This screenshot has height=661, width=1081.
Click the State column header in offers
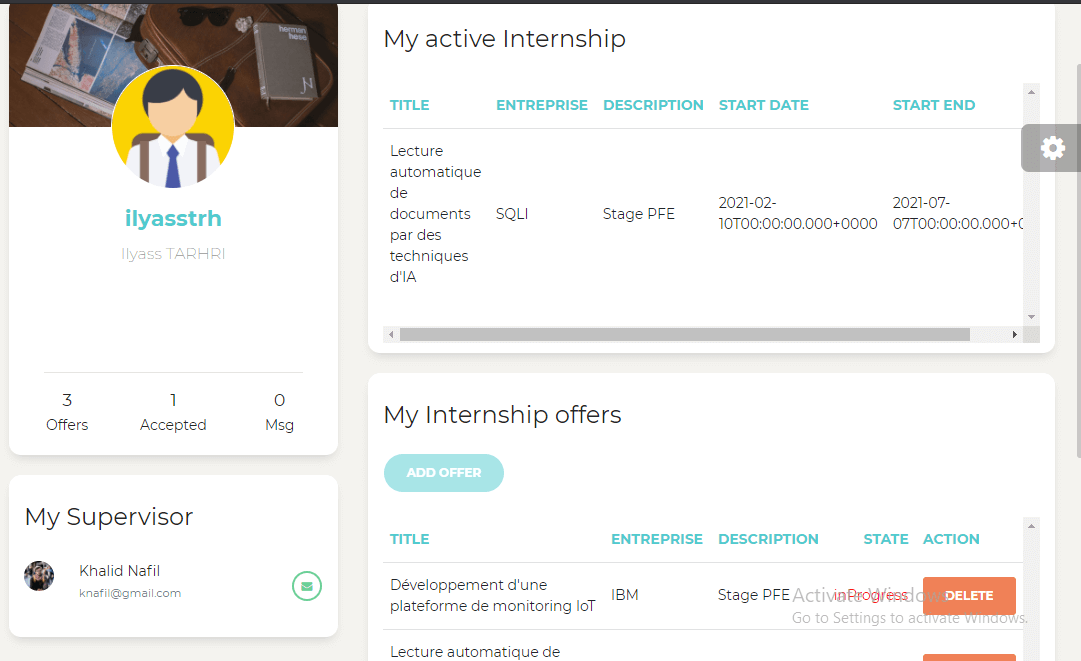pyautogui.click(x=886, y=539)
